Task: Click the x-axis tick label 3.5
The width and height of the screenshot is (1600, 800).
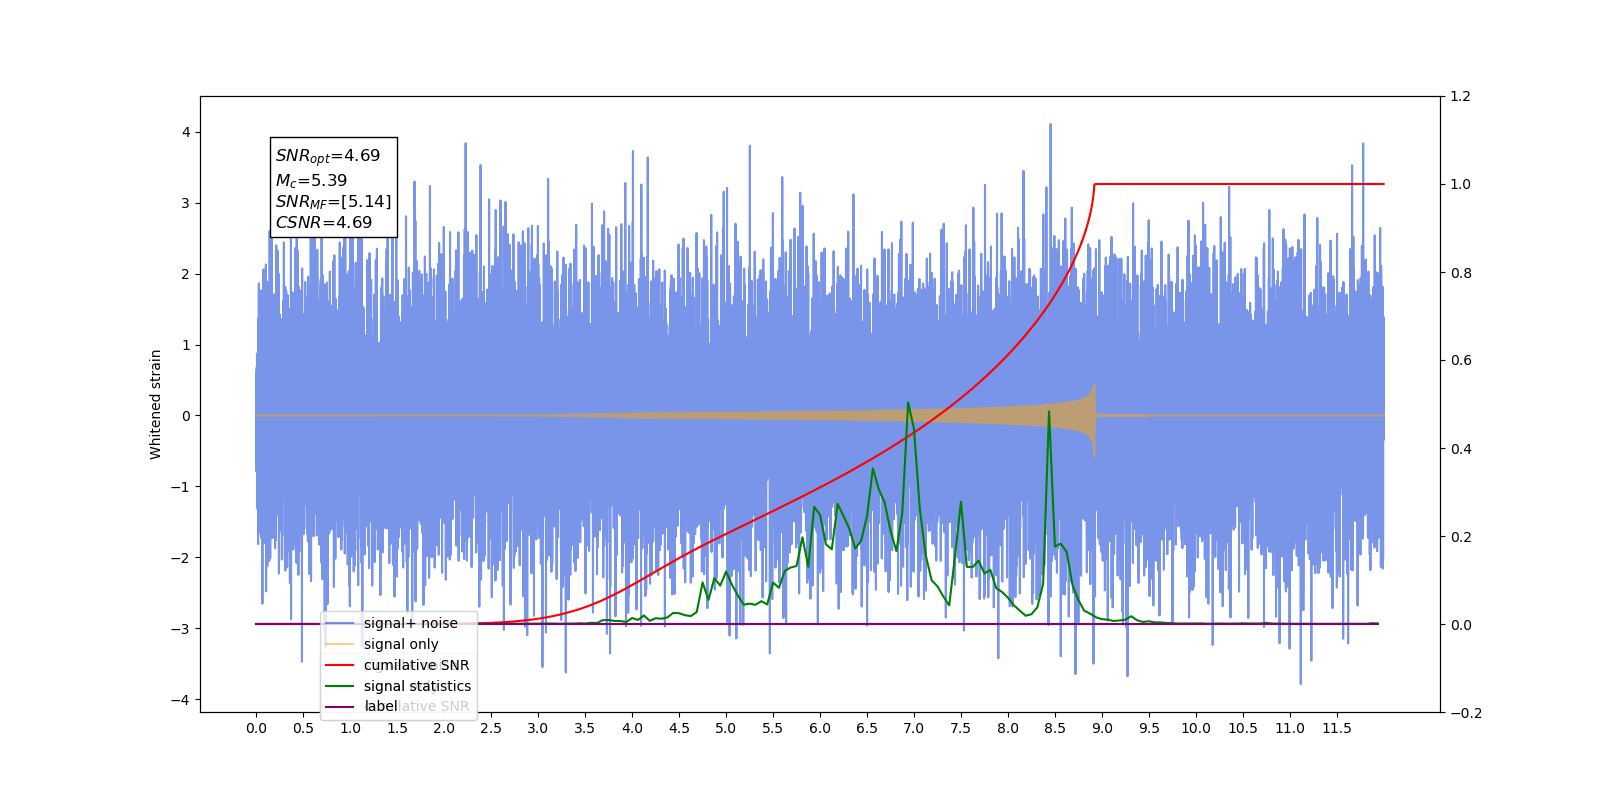Action: (585, 729)
